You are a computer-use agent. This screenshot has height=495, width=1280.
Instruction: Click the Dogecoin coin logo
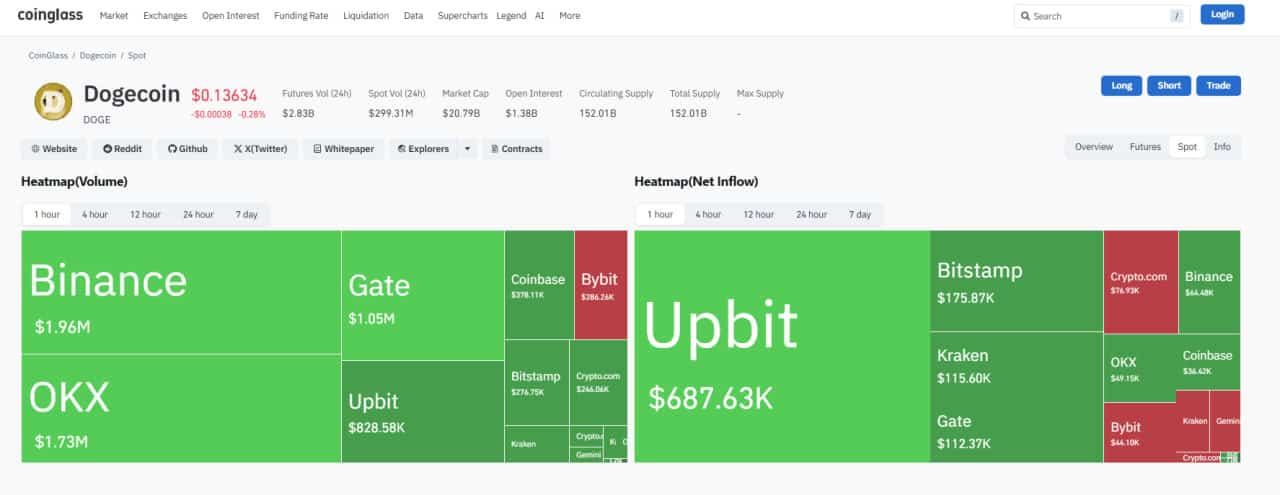tap(53, 101)
